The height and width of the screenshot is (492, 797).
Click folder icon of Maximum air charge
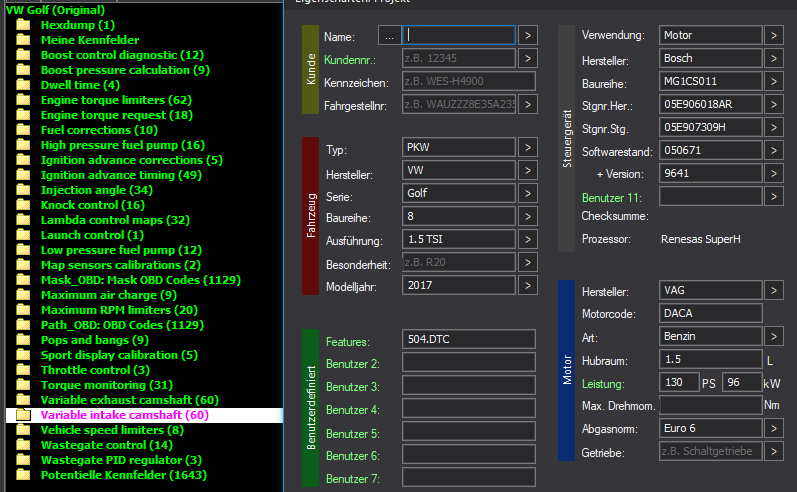click(23, 295)
